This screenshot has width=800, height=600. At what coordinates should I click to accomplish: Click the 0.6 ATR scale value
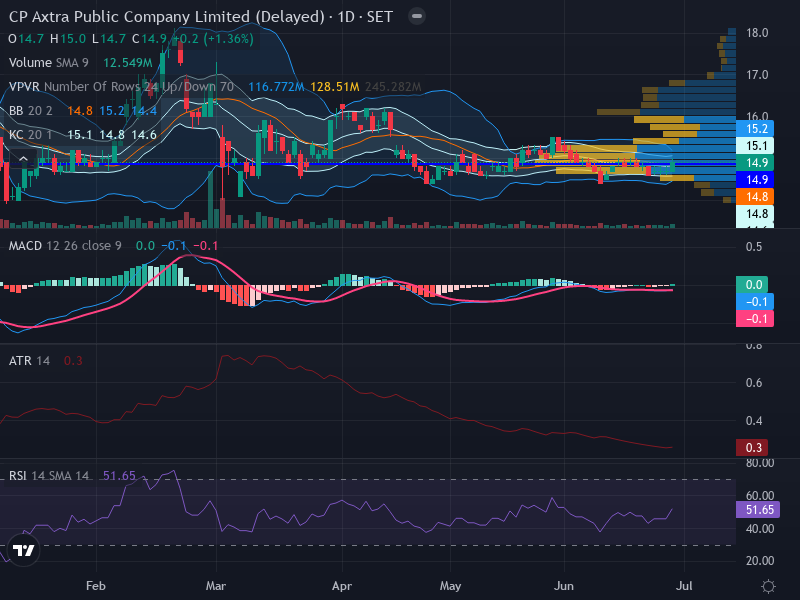(754, 383)
